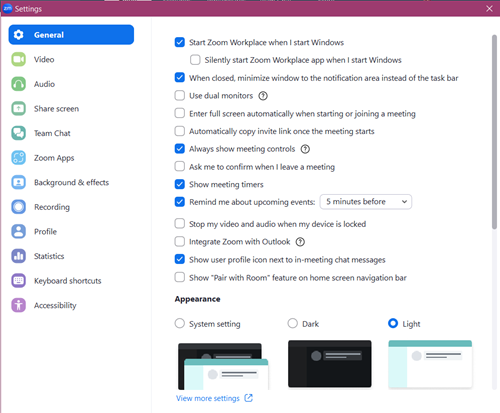Click the Share screen icon

pos(19,109)
